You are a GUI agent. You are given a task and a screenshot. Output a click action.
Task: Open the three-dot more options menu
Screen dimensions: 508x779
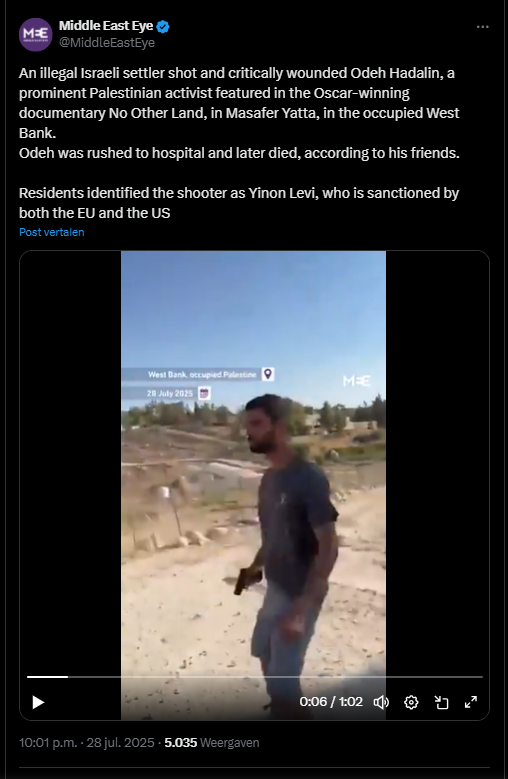click(483, 27)
